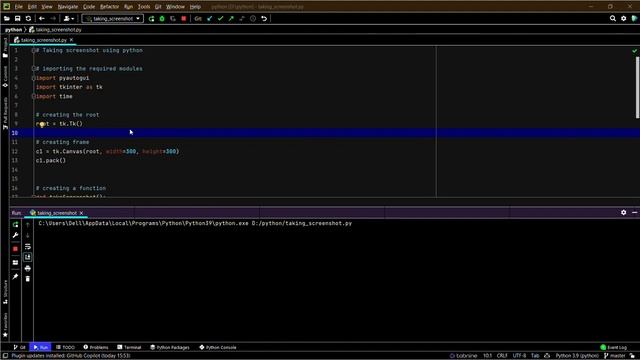
Task: Open the Python Packages tool window
Action: point(170,347)
